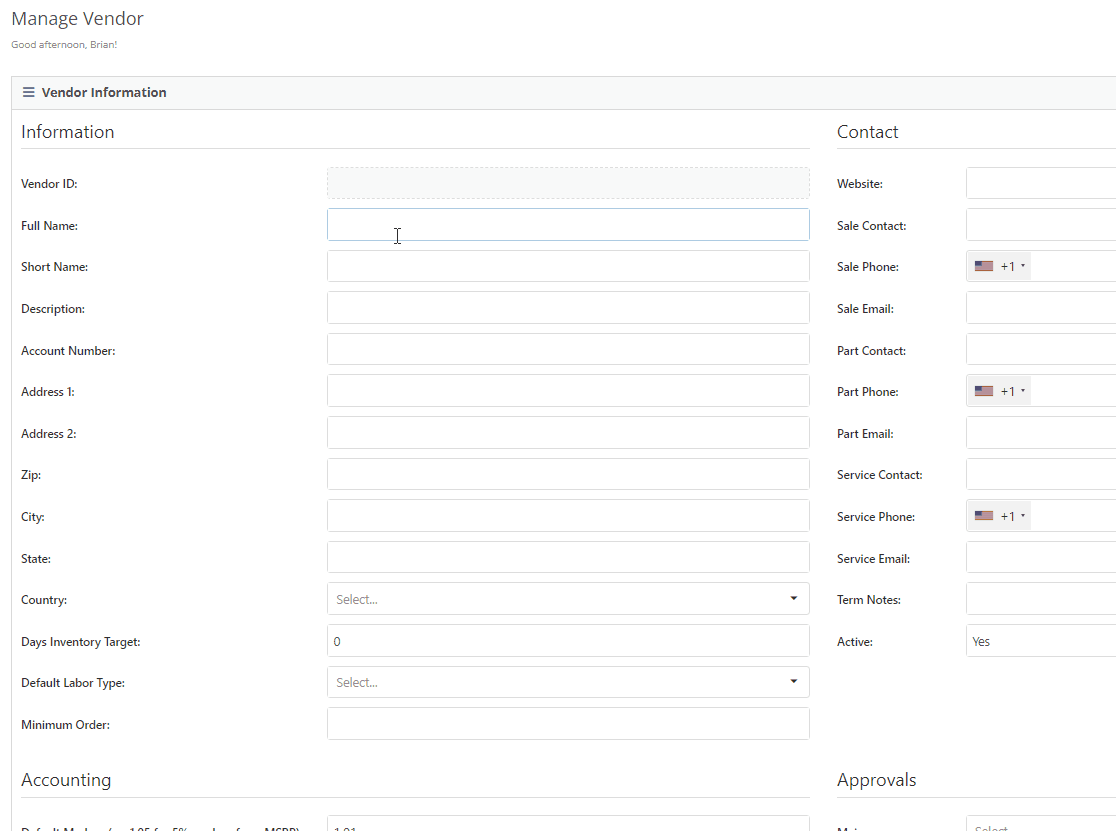Click the Address 2 field
Screen dimensions: 1116x831
click(568, 433)
